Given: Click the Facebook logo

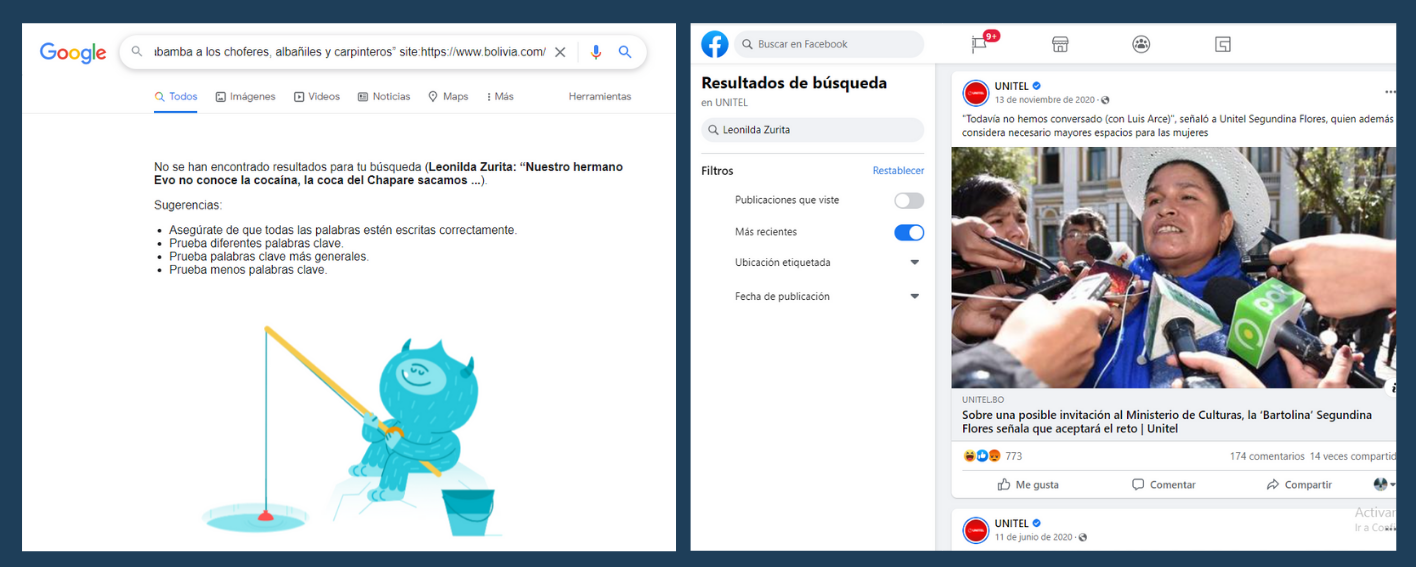Looking at the screenshot, I should [715, 44].
